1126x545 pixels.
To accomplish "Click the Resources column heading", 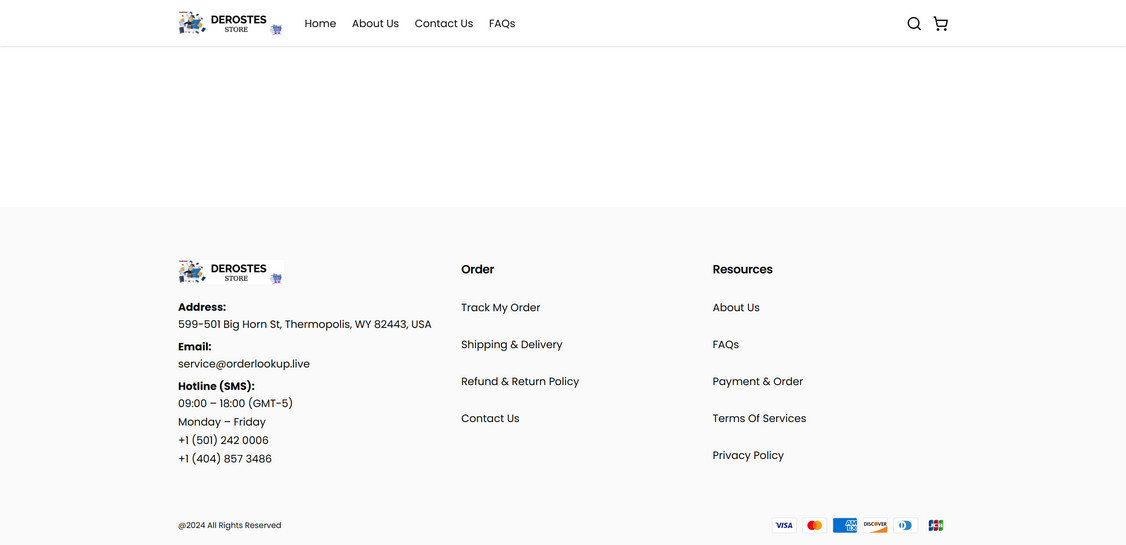I will coord(743,269).
